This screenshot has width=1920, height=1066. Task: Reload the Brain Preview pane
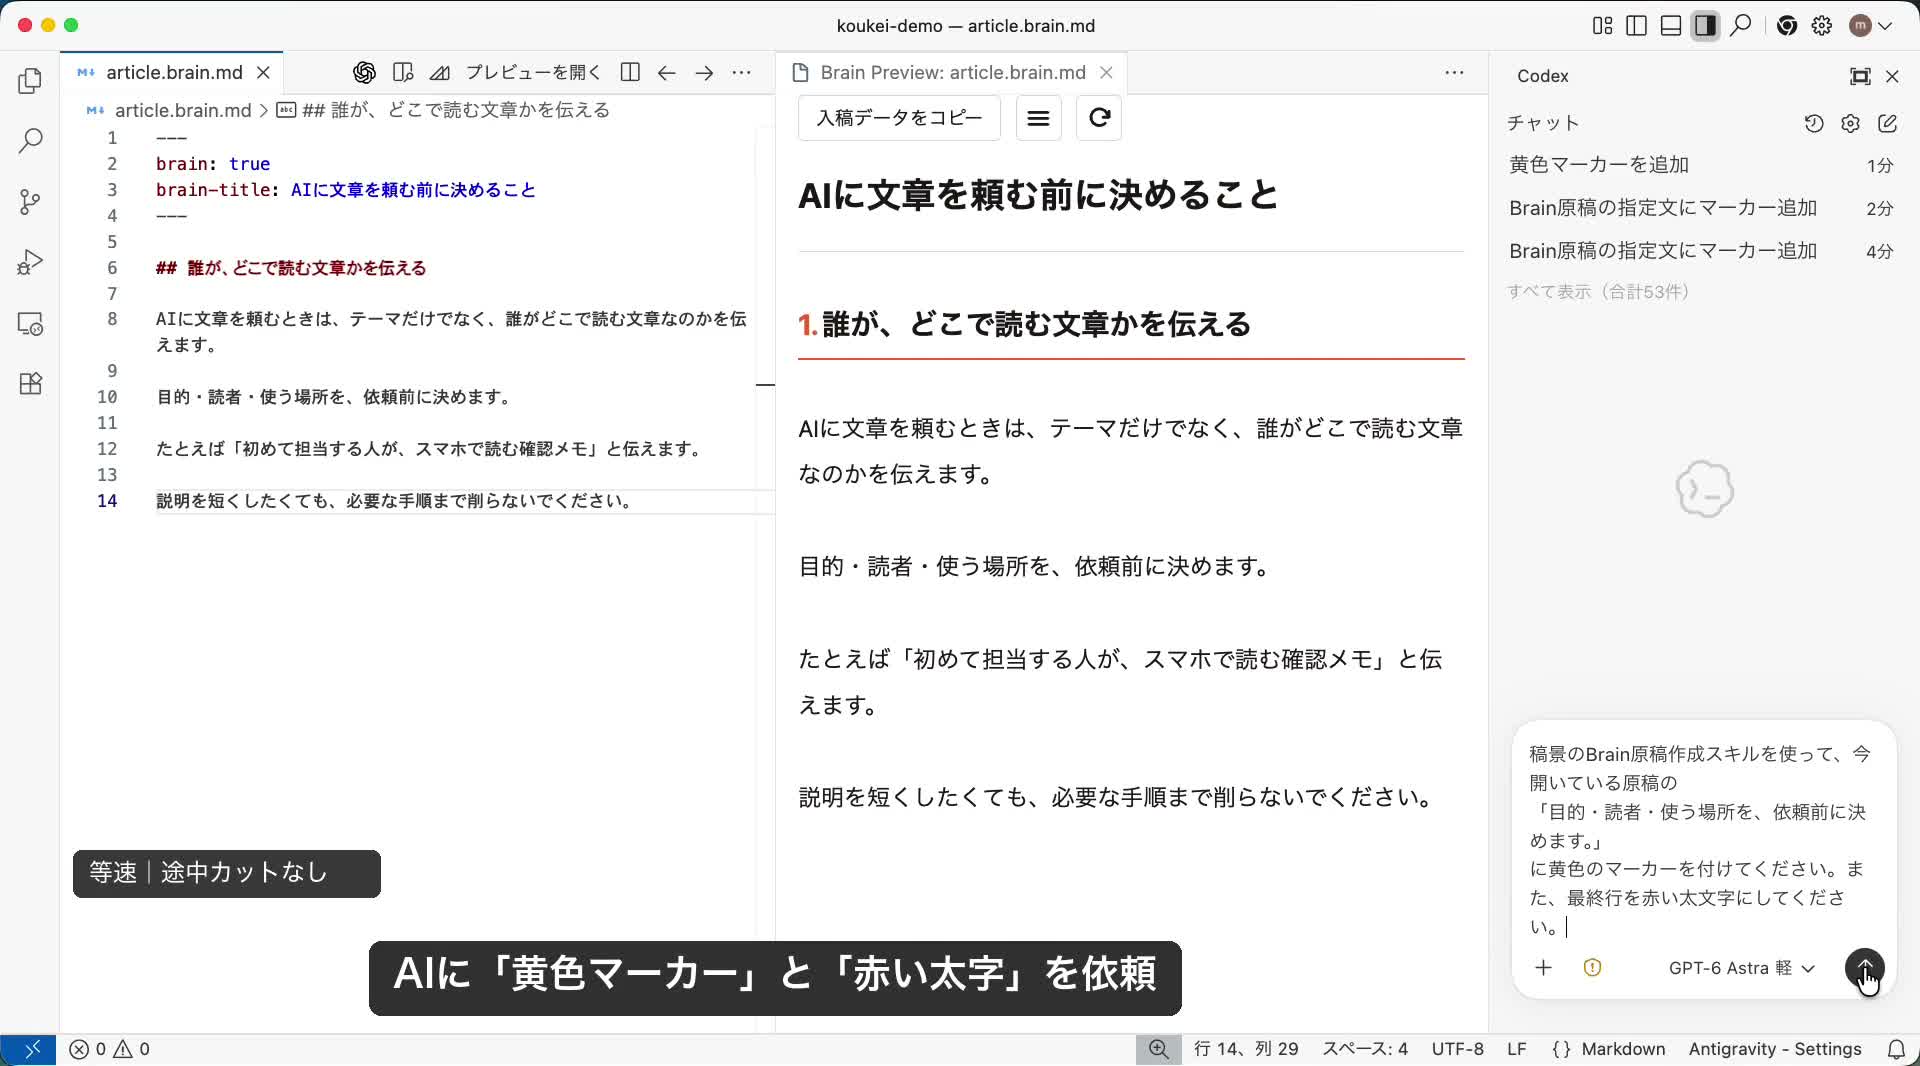[1098, 118]
